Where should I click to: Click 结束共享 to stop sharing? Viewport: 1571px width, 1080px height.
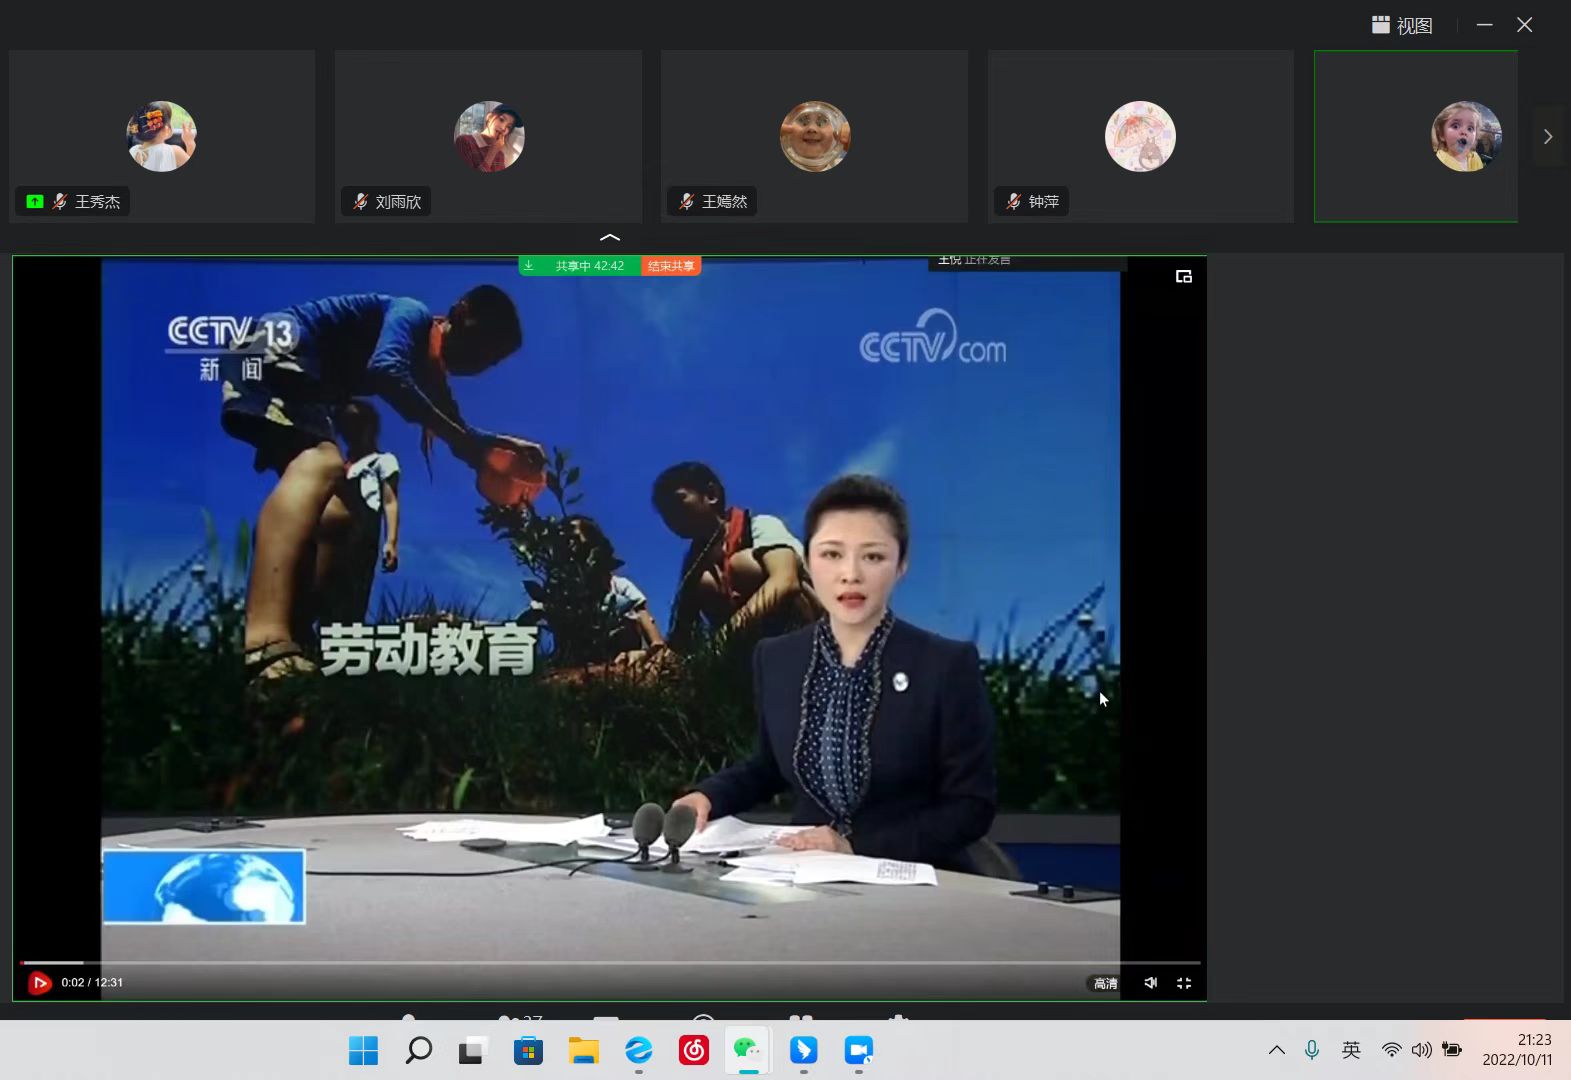tap(670, 266)
